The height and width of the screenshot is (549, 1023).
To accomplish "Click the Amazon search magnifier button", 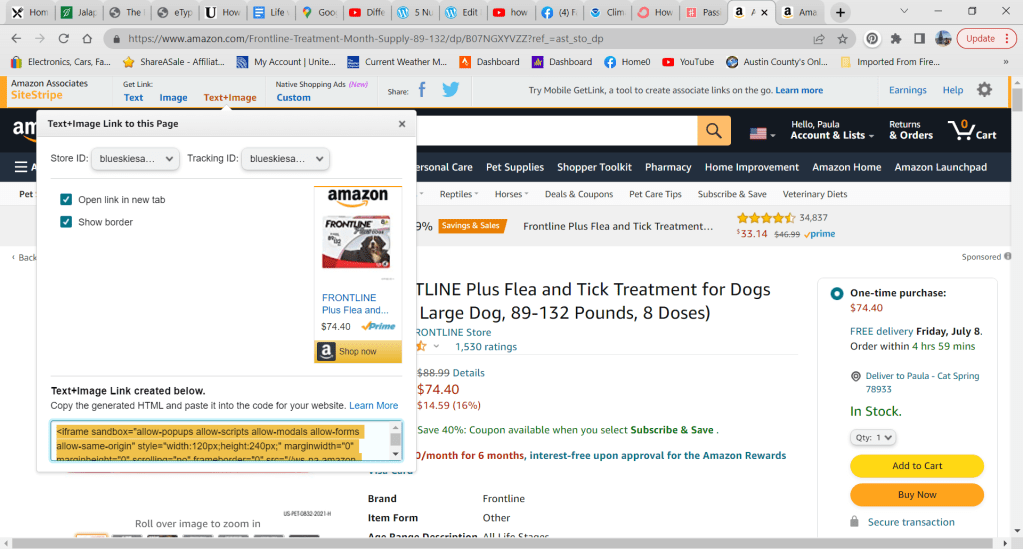I will (714, 131).
